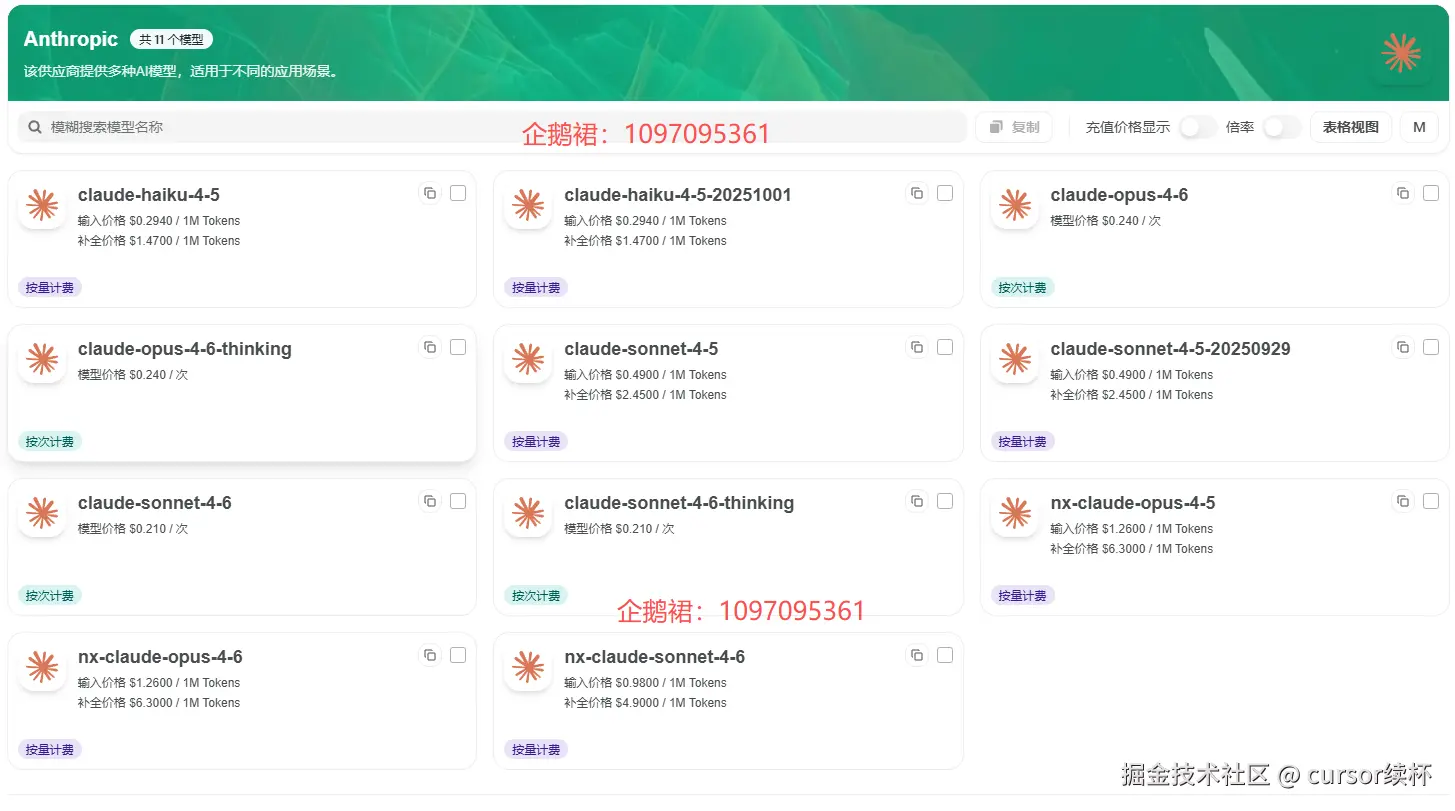Select the claude-haiku-4-5-20251001 checkbox
The height and width of the screenshot is (811, 1455).
pos(945,193)
